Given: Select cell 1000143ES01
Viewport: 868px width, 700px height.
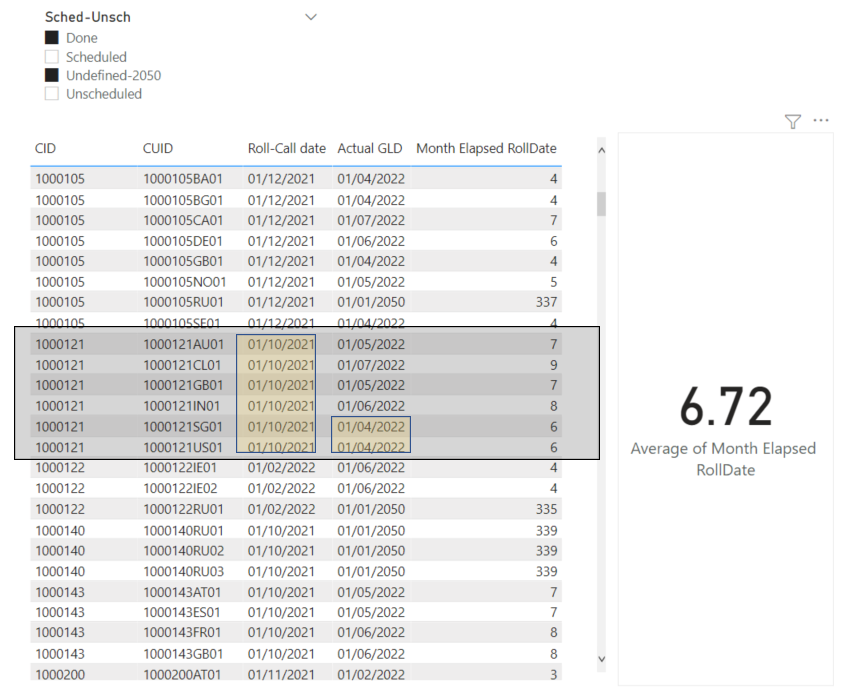Looking at the screenshot, I should pyautogui.click(x=182, y=612).
